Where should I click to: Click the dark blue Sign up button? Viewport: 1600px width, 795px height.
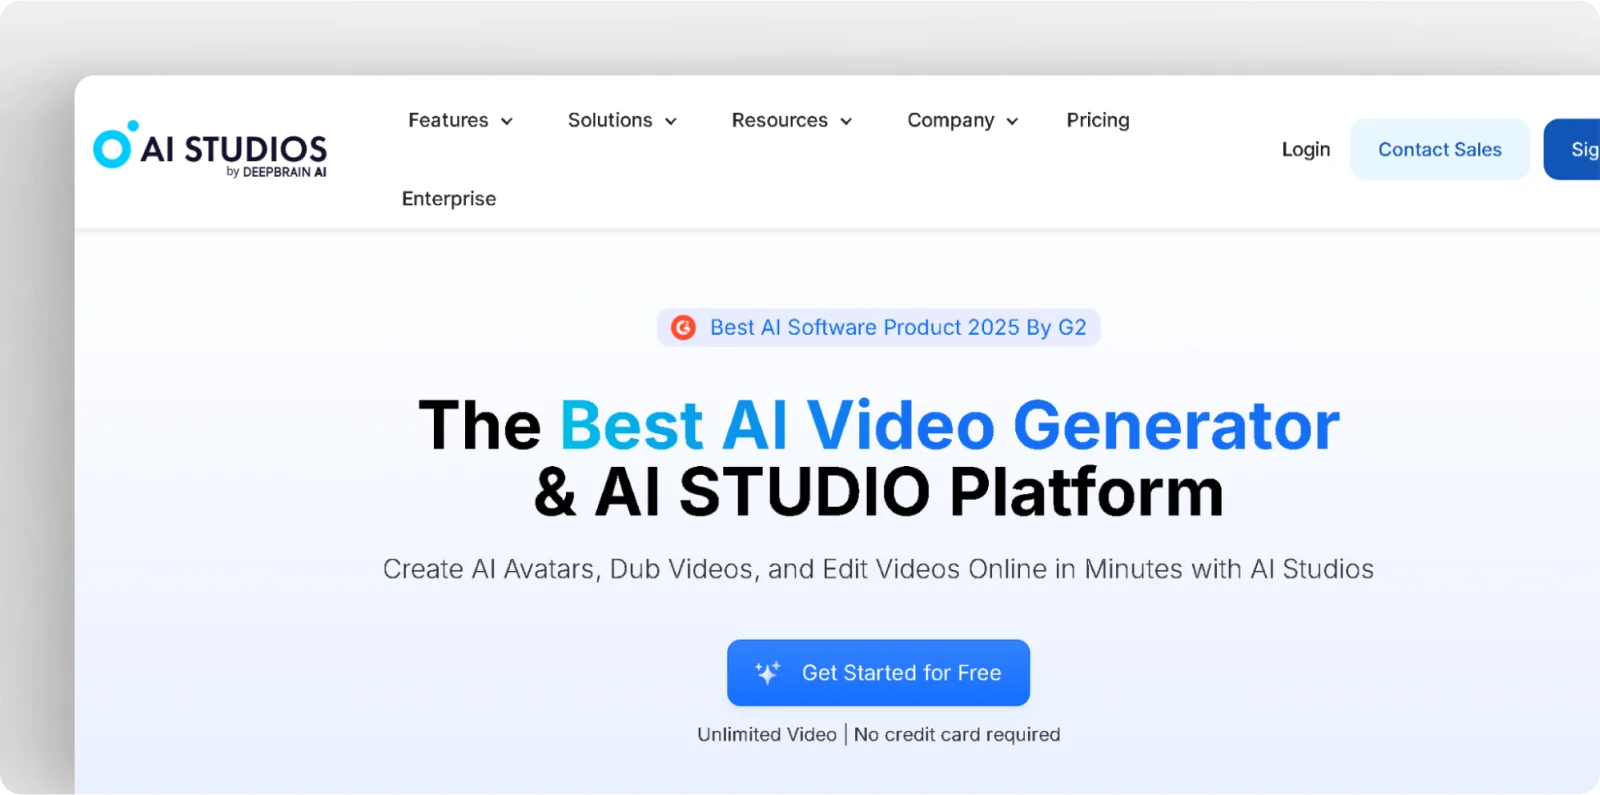1577,149
